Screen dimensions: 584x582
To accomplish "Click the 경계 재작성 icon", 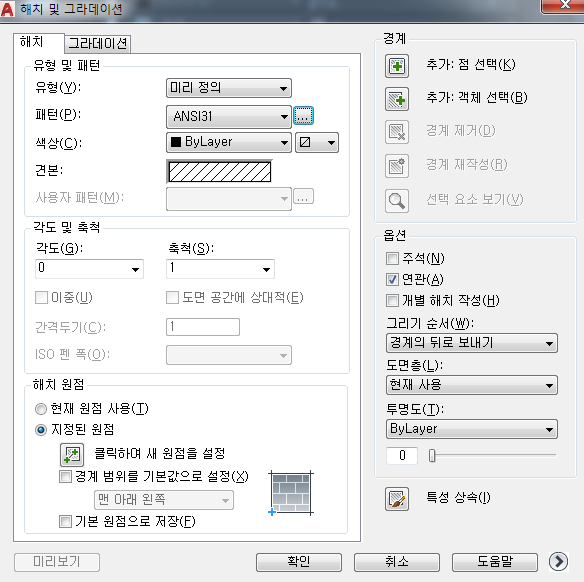I will pos(397,166).
